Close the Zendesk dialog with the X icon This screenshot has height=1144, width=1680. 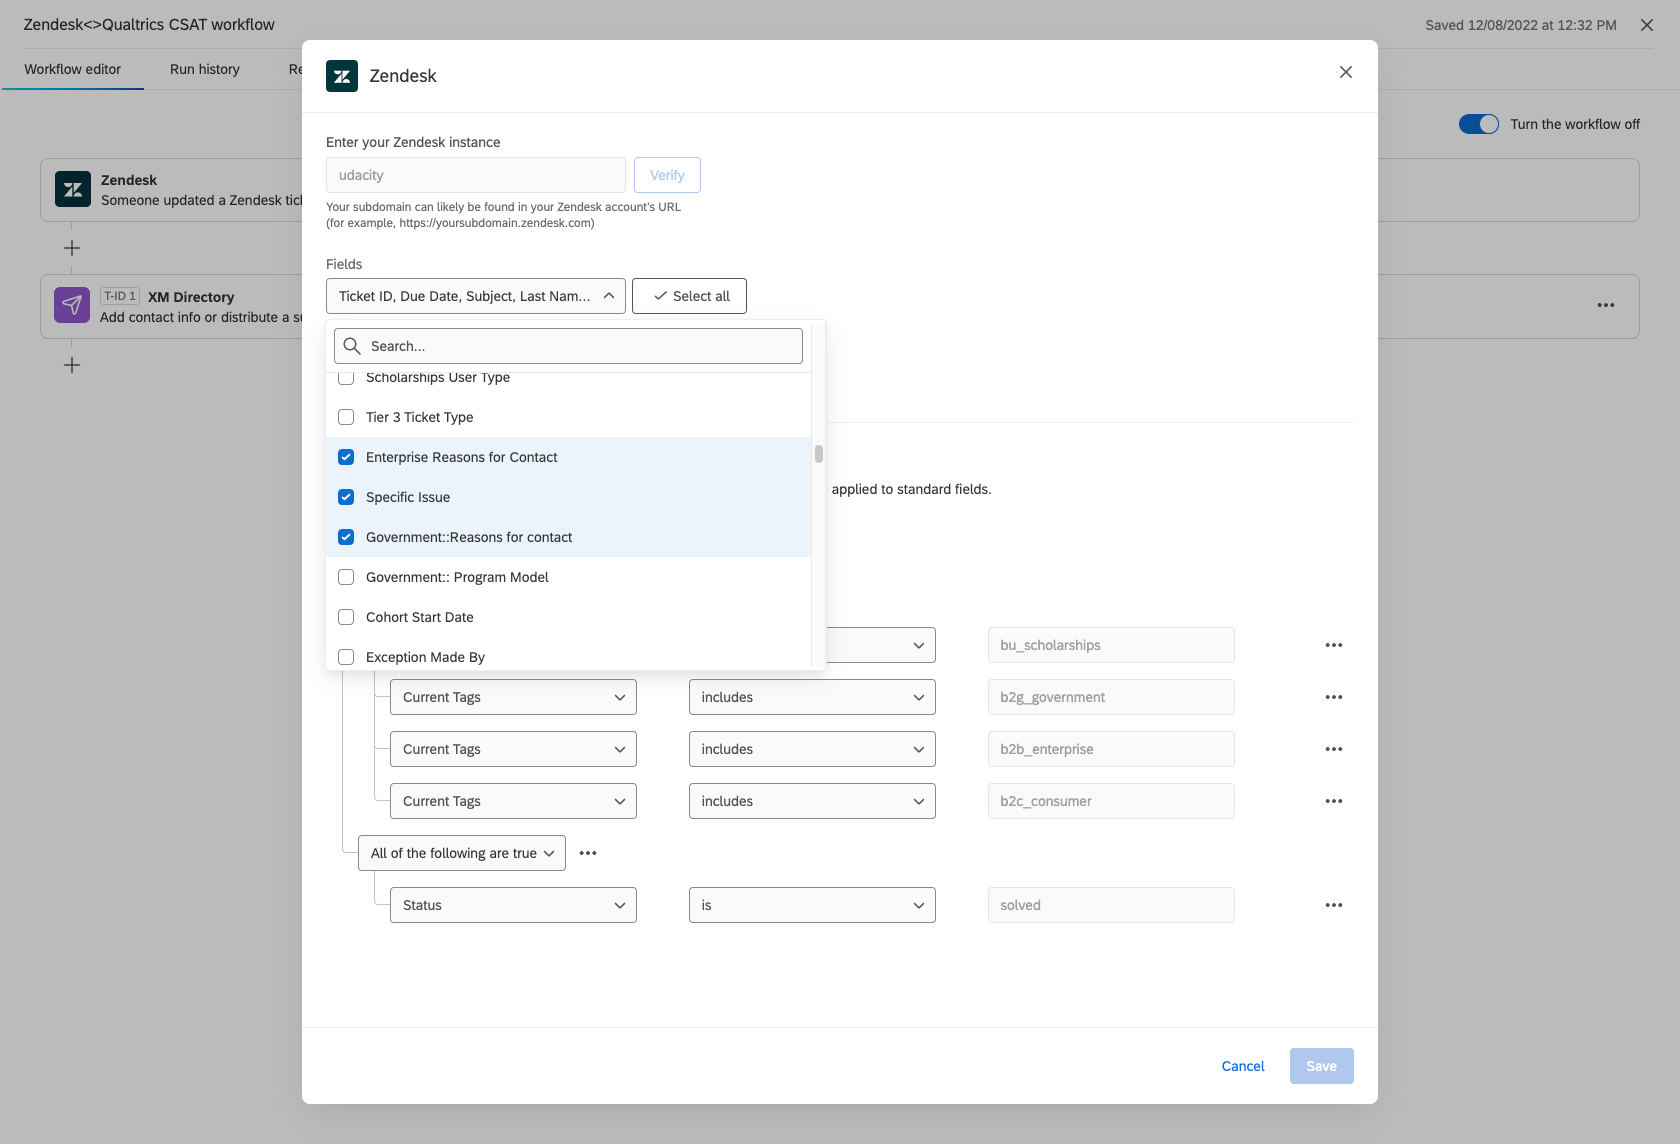[1346, 72]
